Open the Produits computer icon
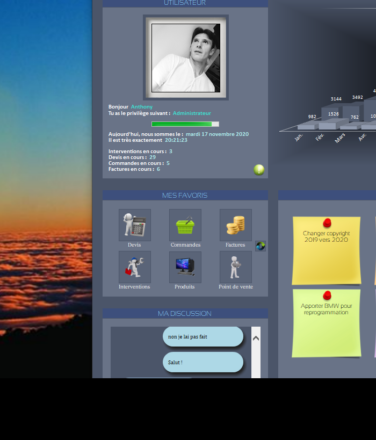Viewport: 376px width, 440px height. point(185,267)
